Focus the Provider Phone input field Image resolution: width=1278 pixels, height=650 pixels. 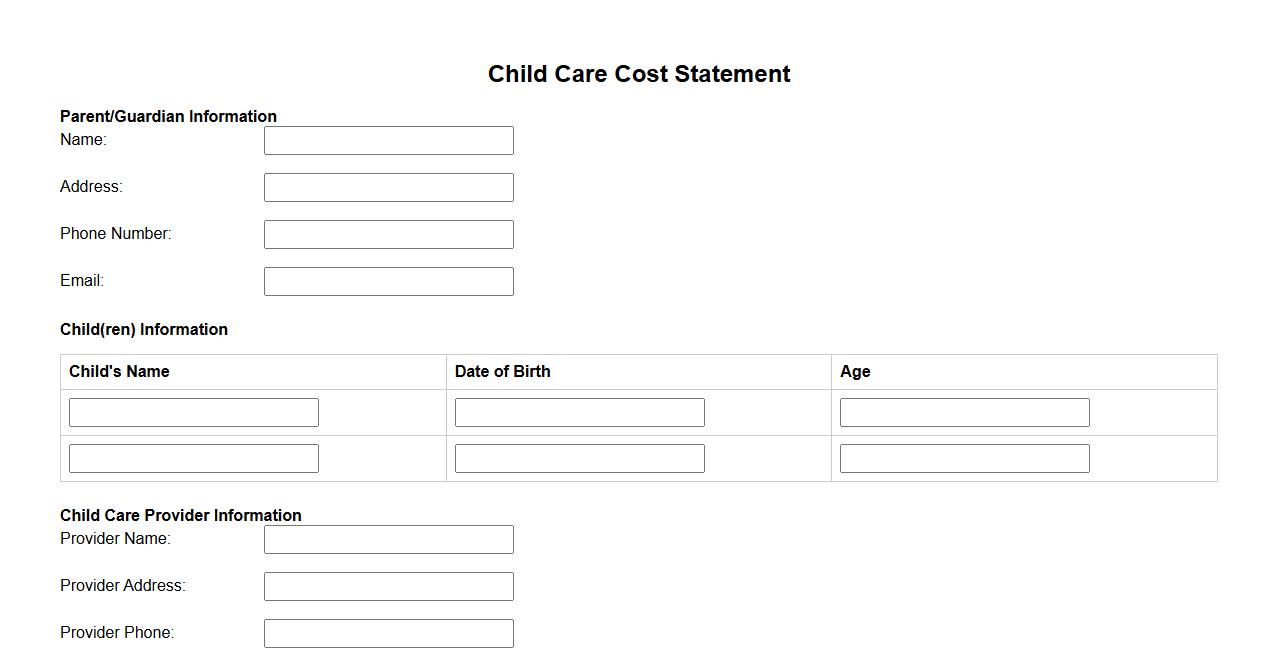coord(388,634)
